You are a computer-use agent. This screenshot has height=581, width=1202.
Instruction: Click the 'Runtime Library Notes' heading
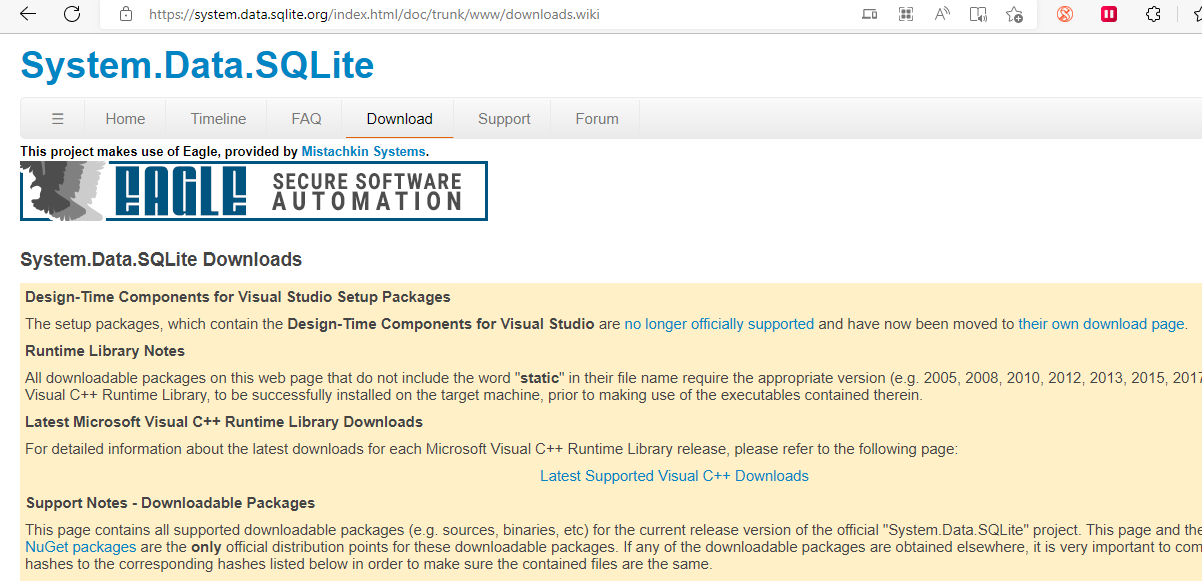105,351
